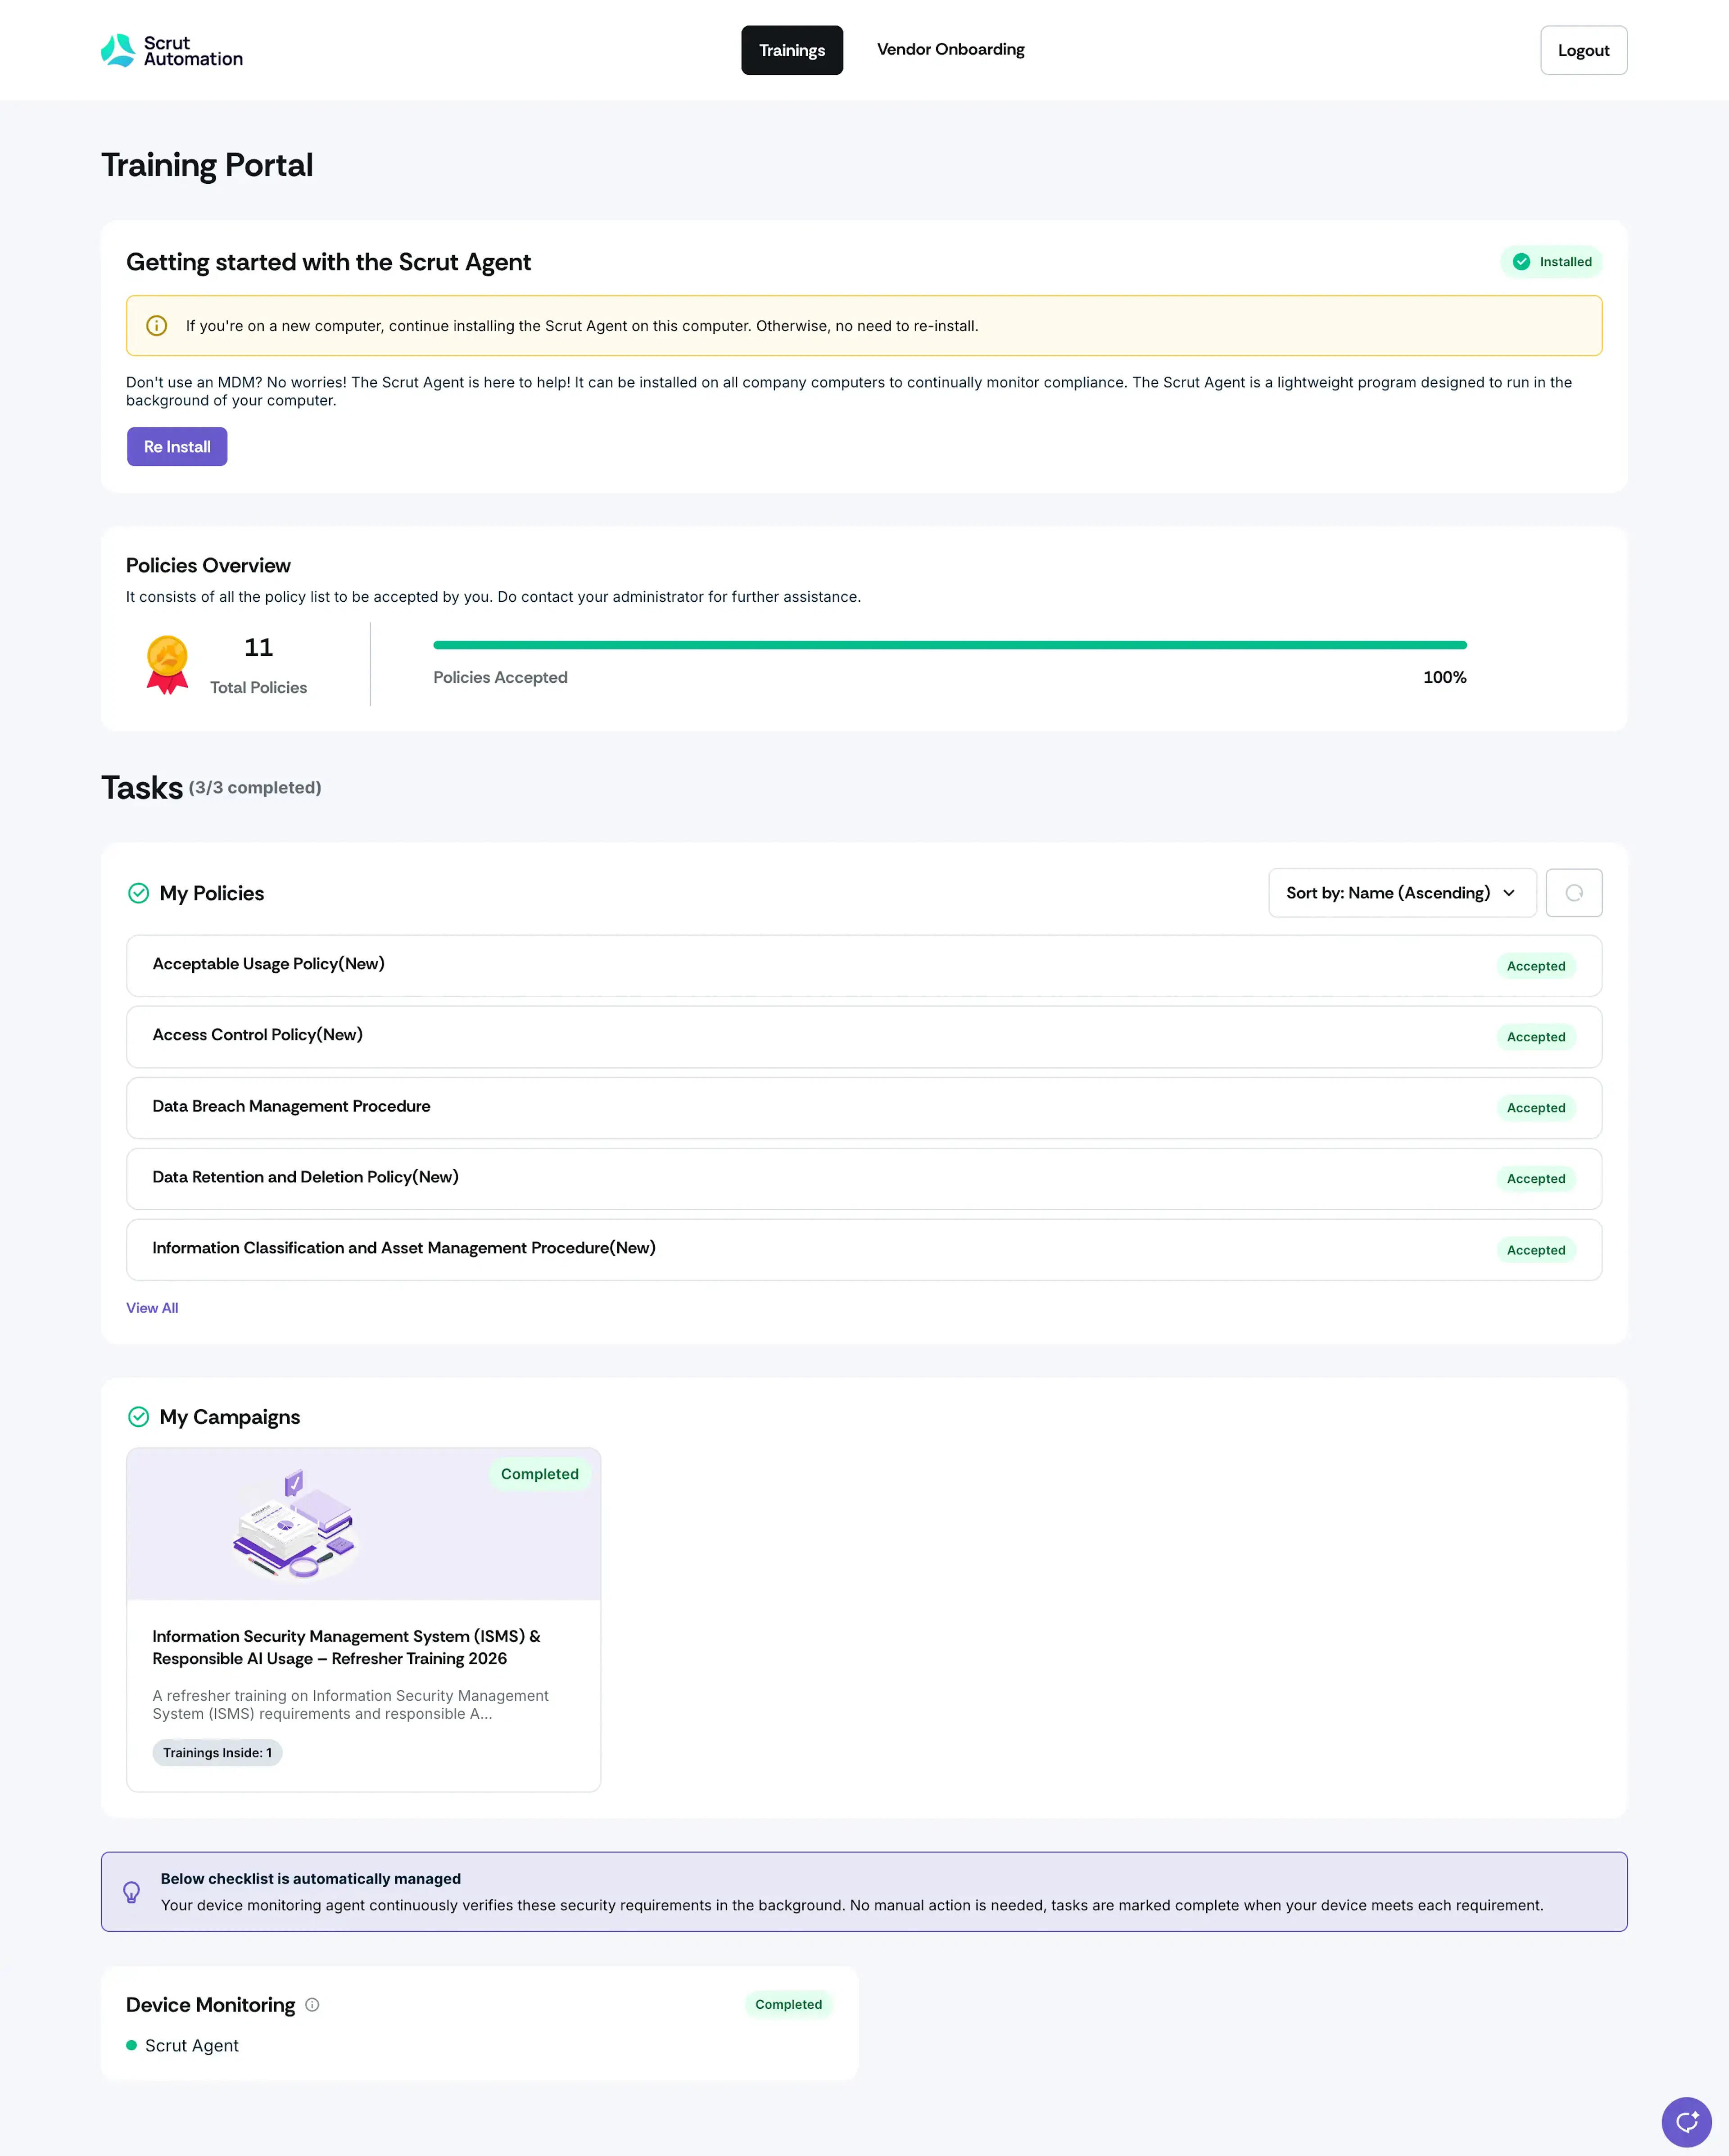Open Data Breach Management Procedure row
The image size is (1729, 2156).
pos(864,1108)
